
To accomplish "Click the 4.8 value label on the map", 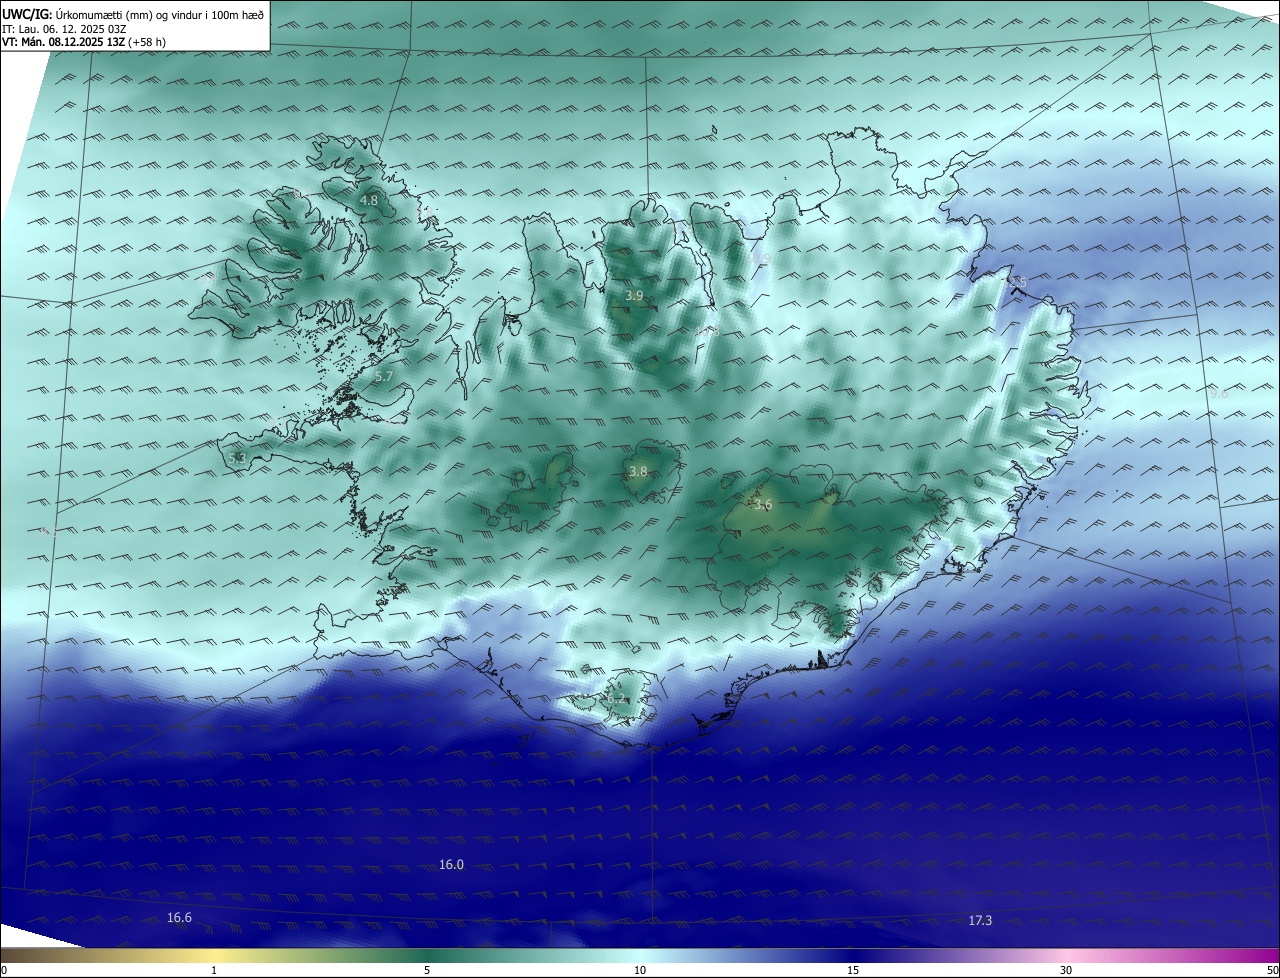I will pos(369,200).
